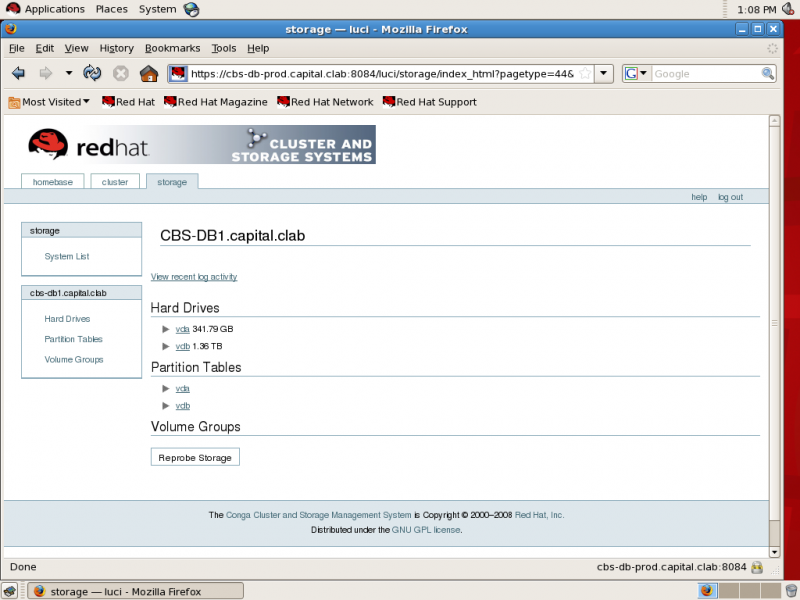Open the View menu

point(76,48)
